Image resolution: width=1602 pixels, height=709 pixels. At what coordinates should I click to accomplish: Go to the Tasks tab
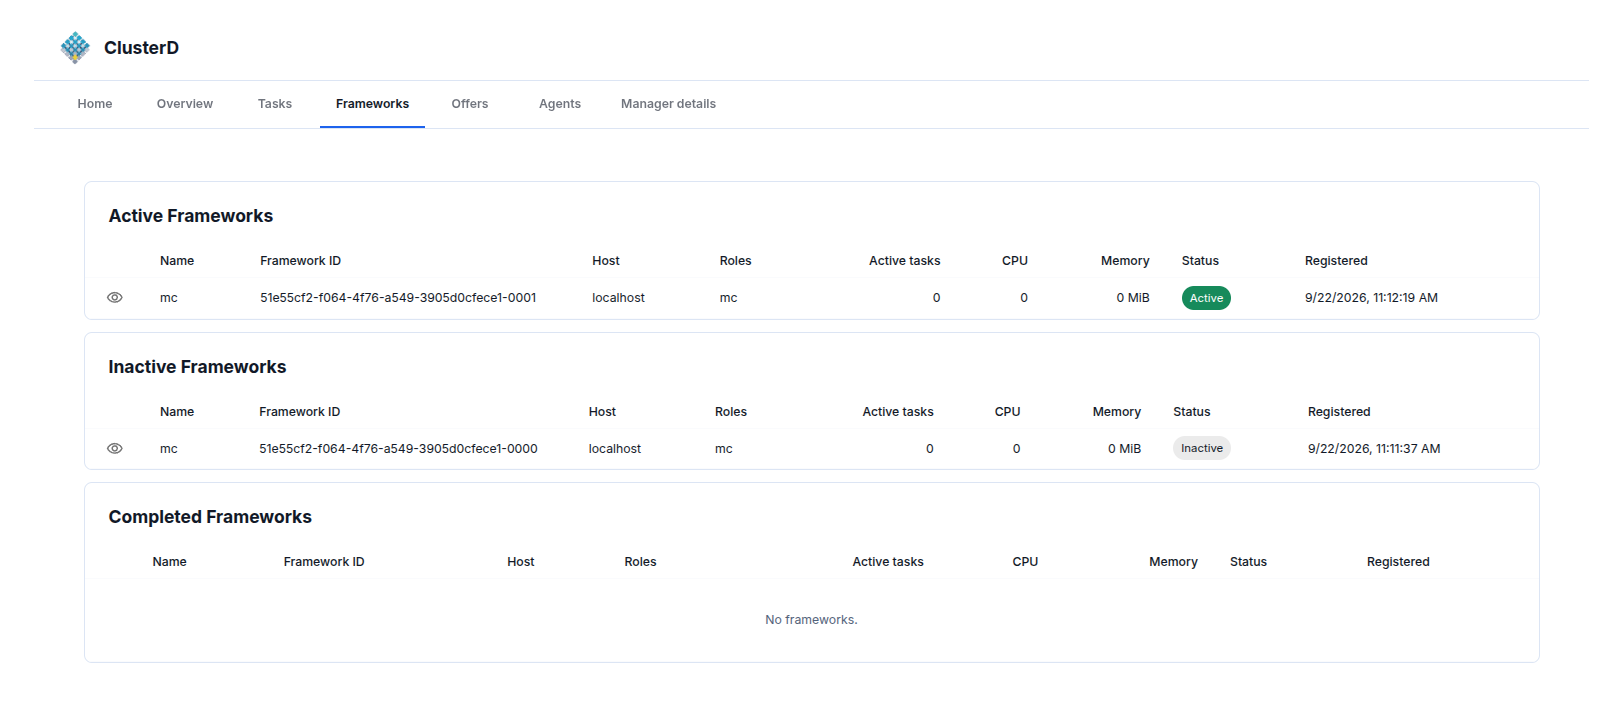click(x=275, y=104)
